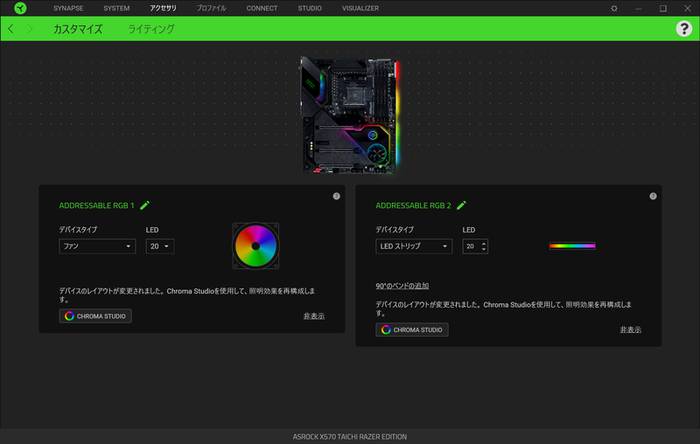Open the RGB 1 LED count dropdown
This screenshot has width=700, height=444.
(x=160, y=246)
